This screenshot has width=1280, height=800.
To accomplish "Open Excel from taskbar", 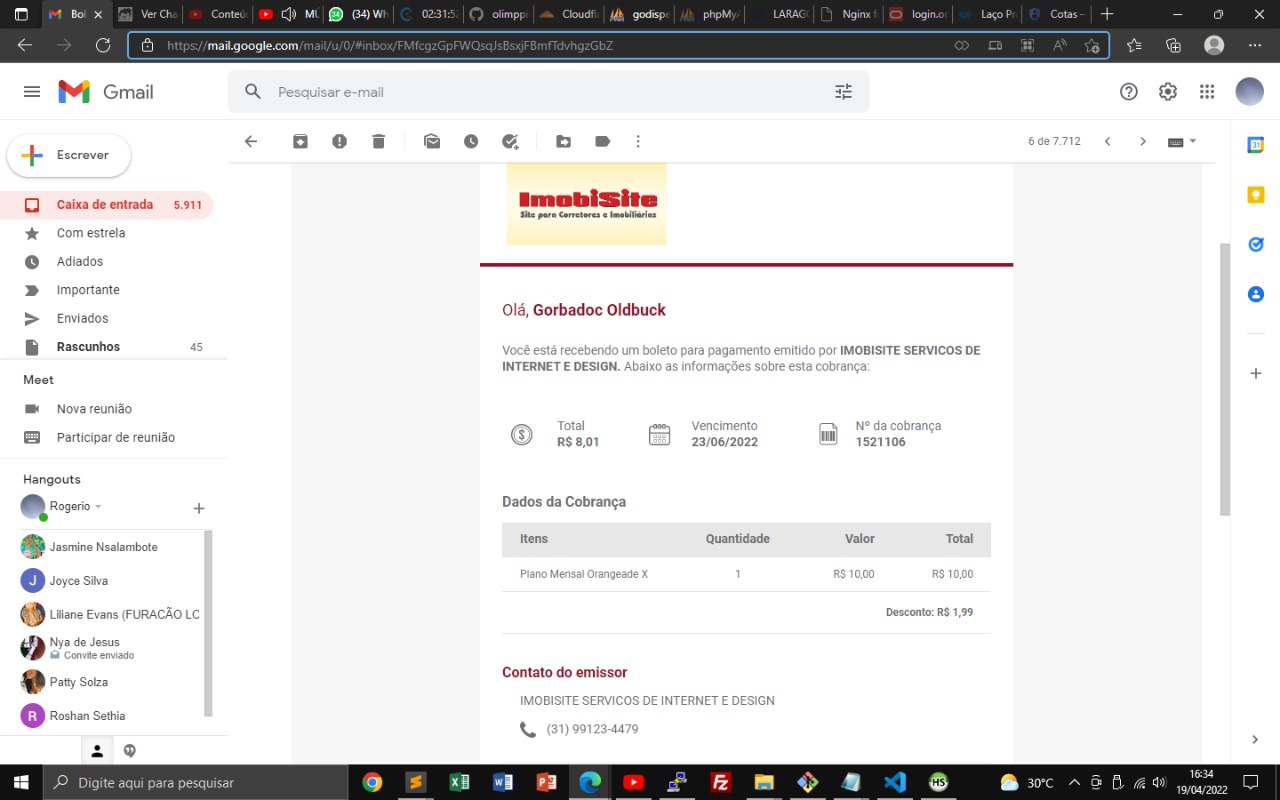I will 459,782.
